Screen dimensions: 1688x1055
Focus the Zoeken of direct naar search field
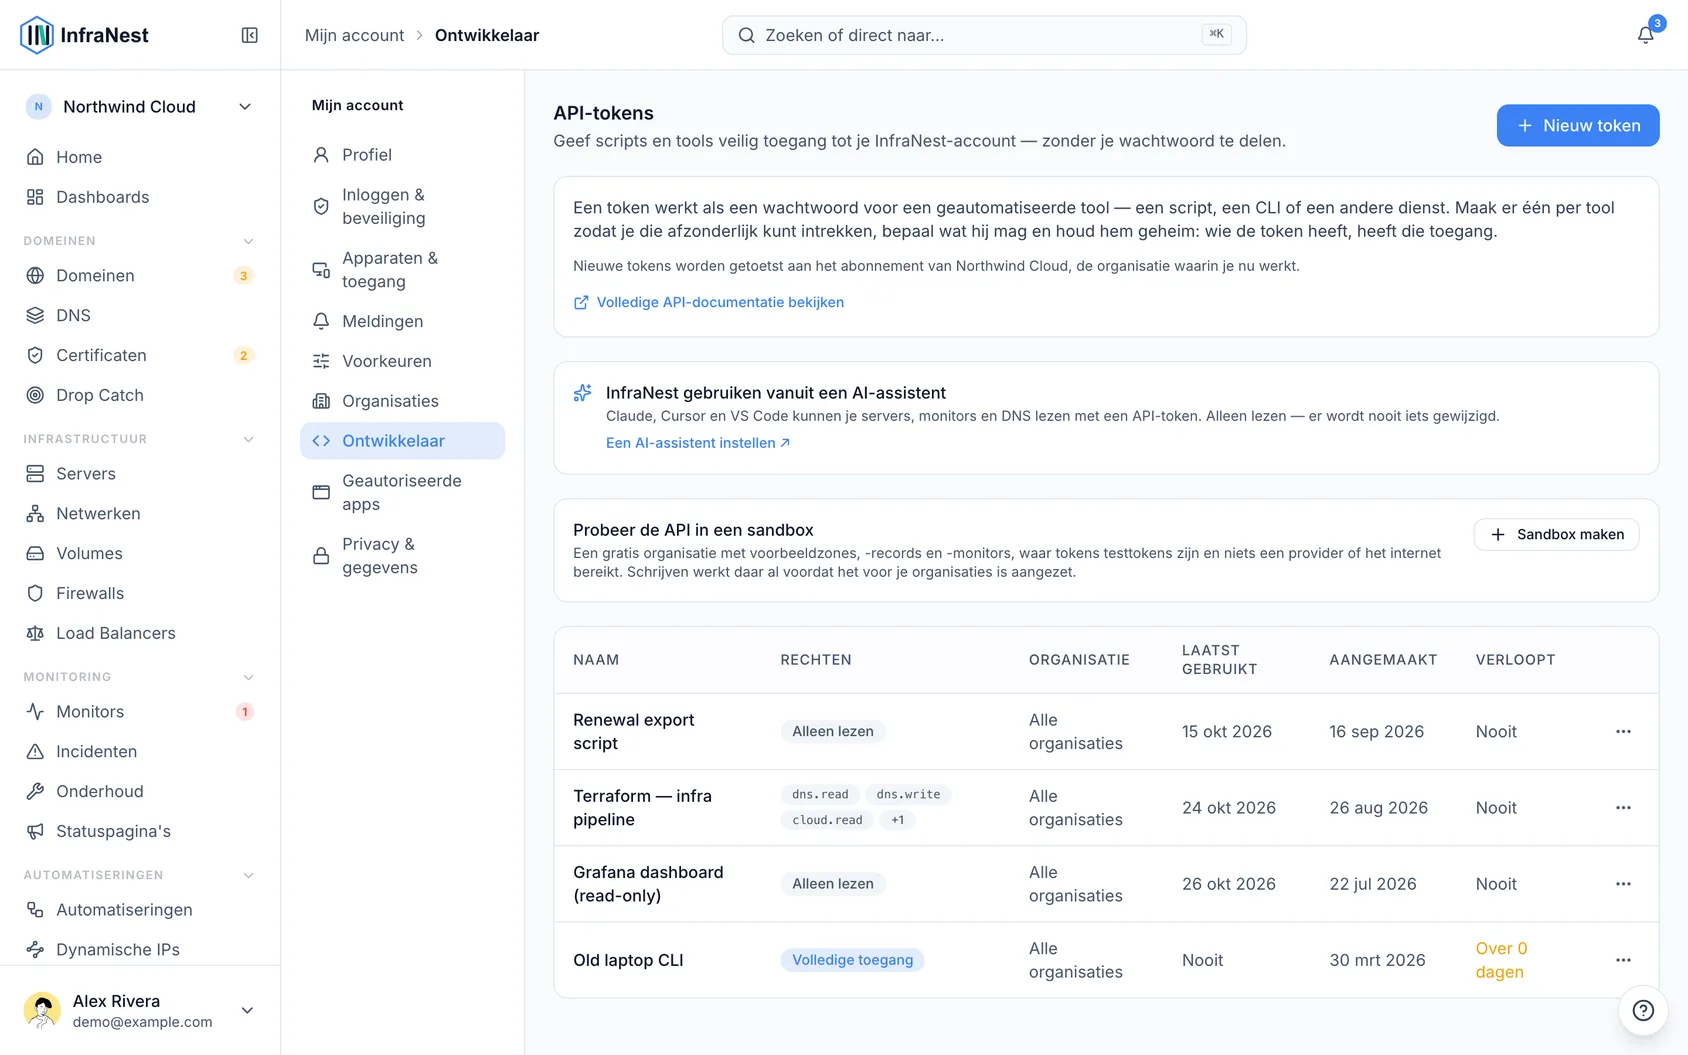984,35
